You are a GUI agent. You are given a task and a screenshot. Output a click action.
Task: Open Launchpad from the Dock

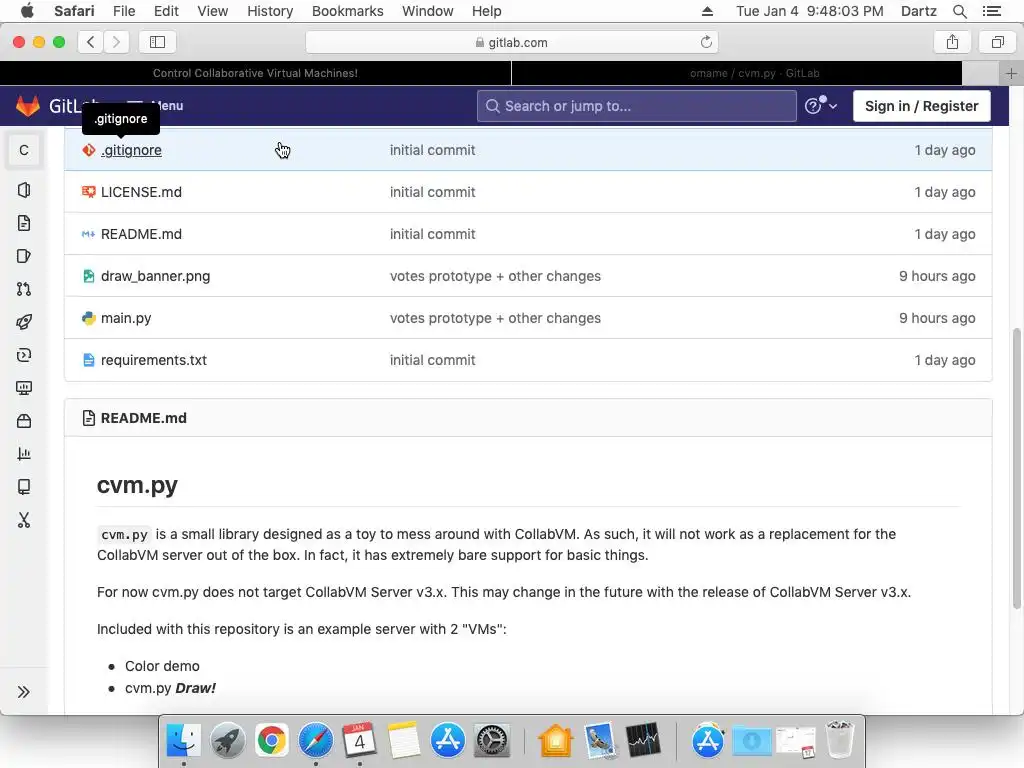tap(227, 741)
